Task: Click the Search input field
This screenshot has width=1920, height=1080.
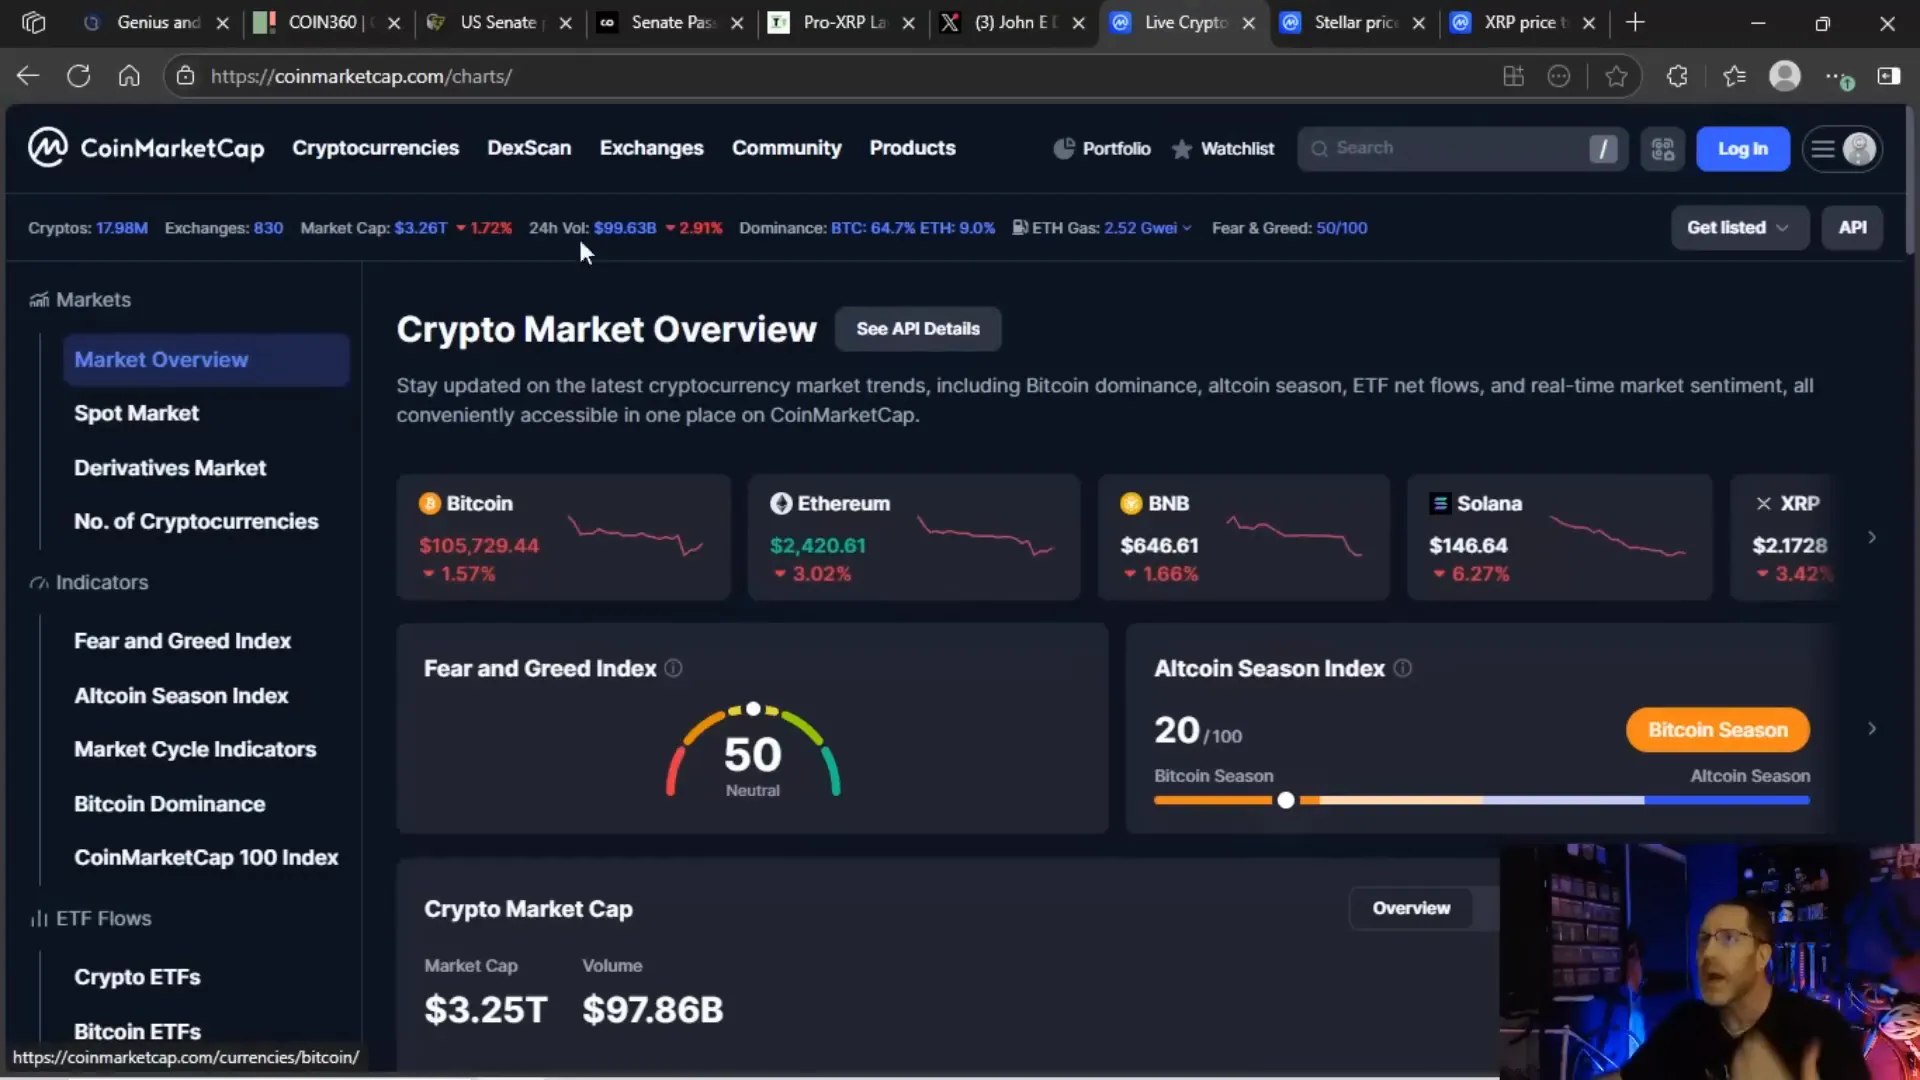Action: pyautogui.click(x=1462, y=149)
